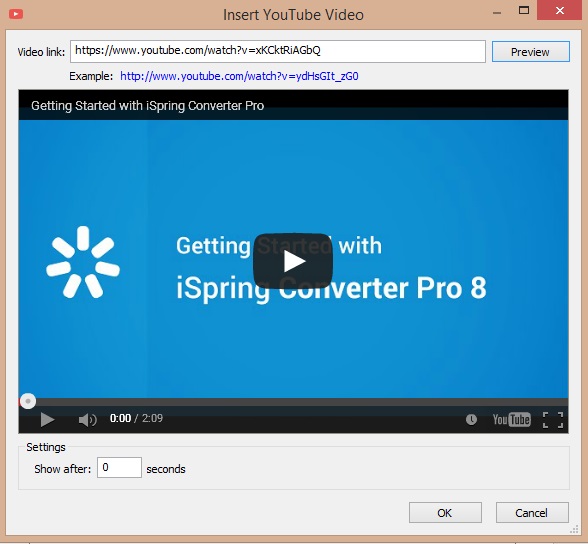This screenshot has height=544, width=588.
Task: Minimize the Insert YouTube Video window
Action: coord(497,13)
